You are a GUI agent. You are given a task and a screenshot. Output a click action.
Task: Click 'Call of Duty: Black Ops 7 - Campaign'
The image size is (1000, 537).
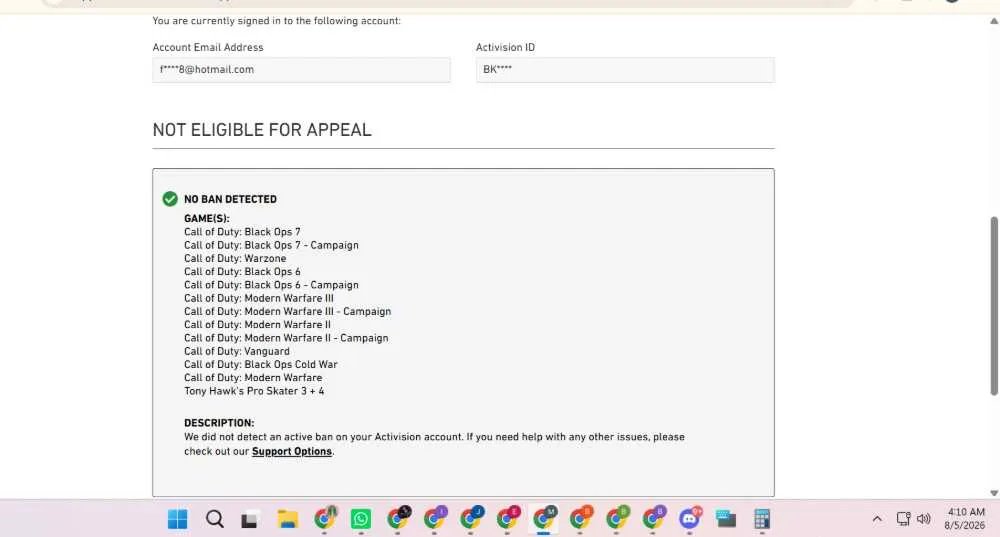click(271, 246)
